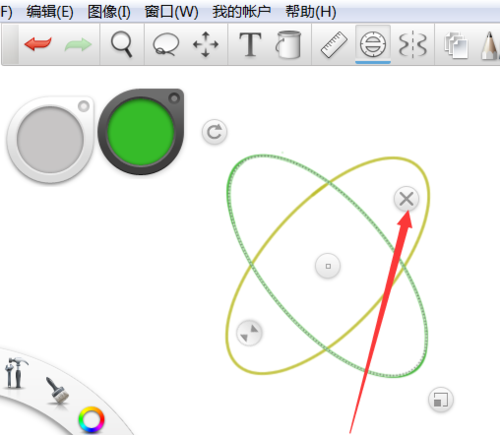Select the Ruler guide tool

(x=334, y=44)
